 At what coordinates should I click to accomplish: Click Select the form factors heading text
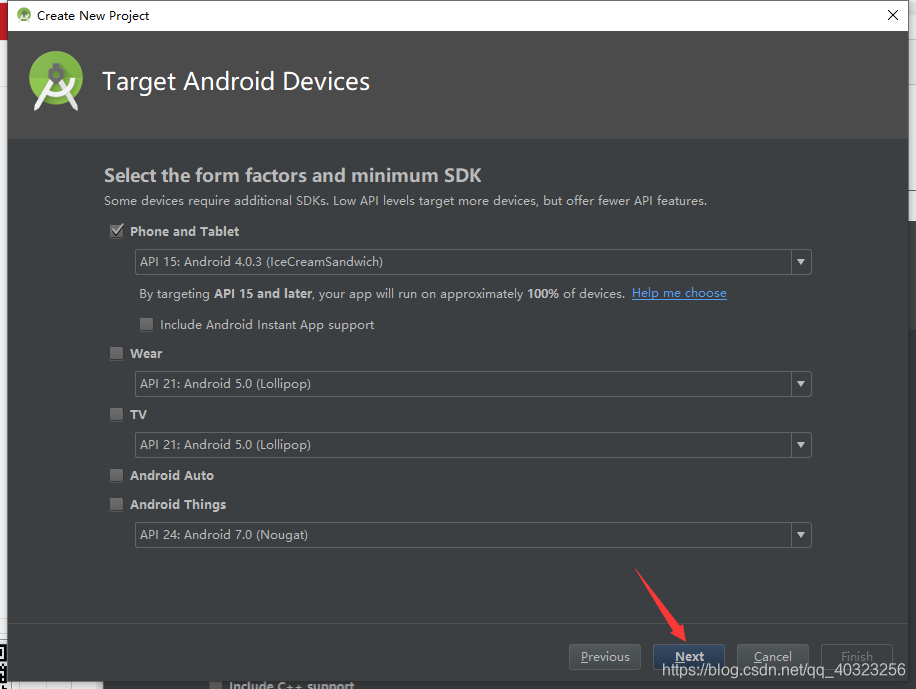(x=293, y=175)
